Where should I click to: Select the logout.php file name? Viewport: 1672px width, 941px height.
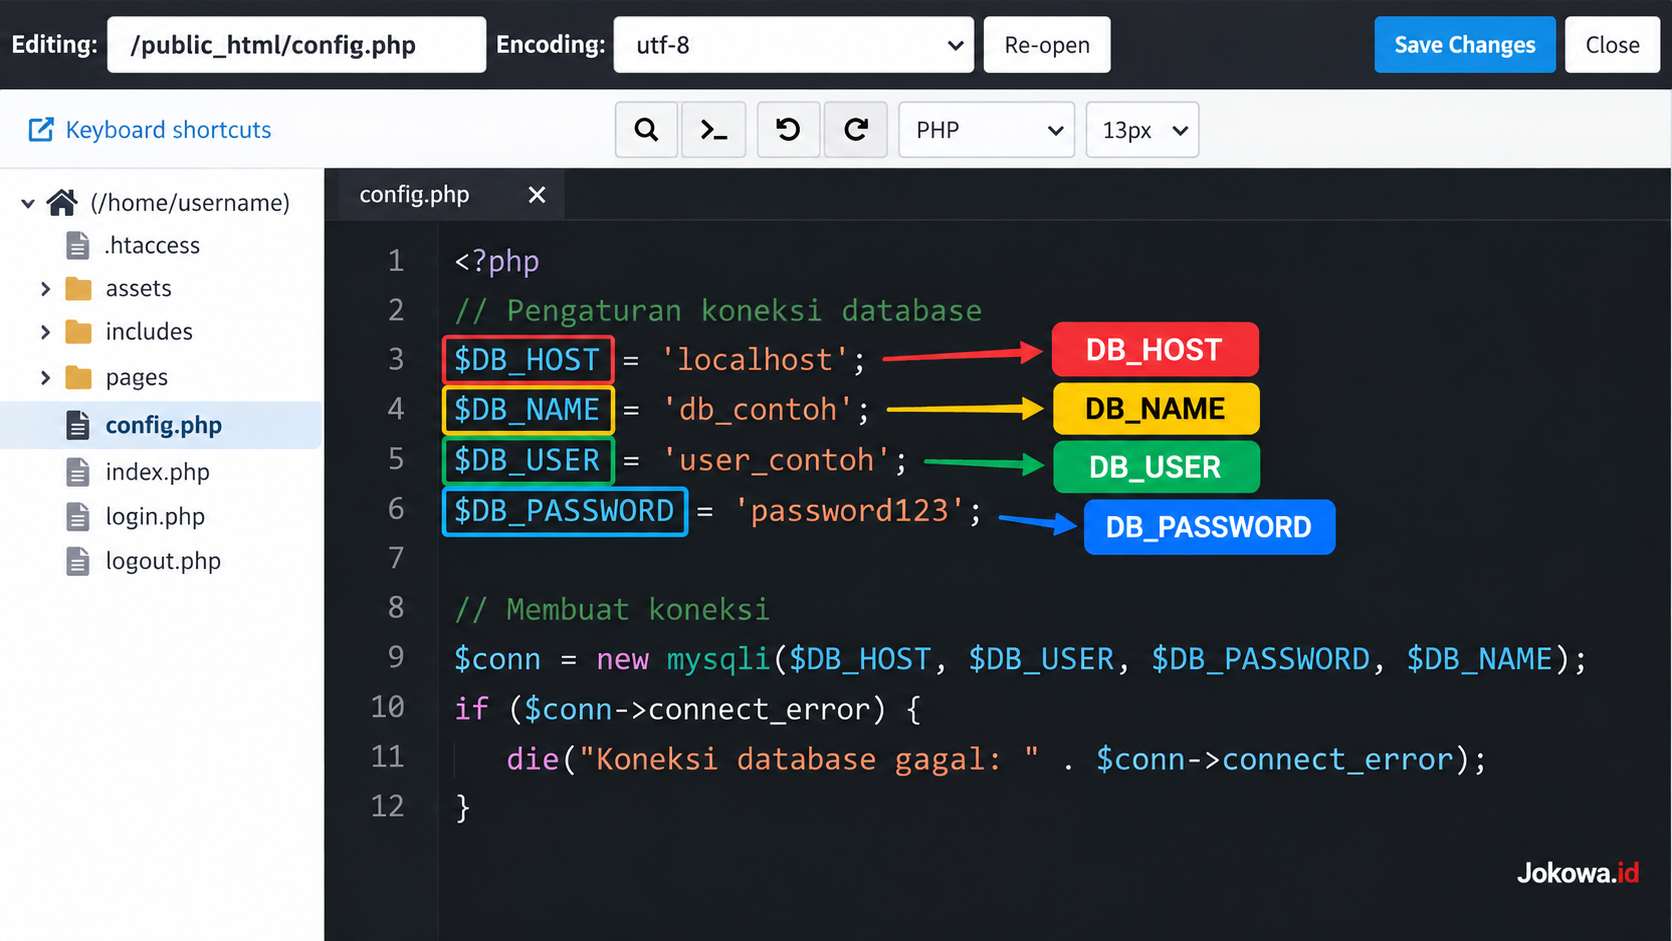pyautogui.click(x=163, y=561)
